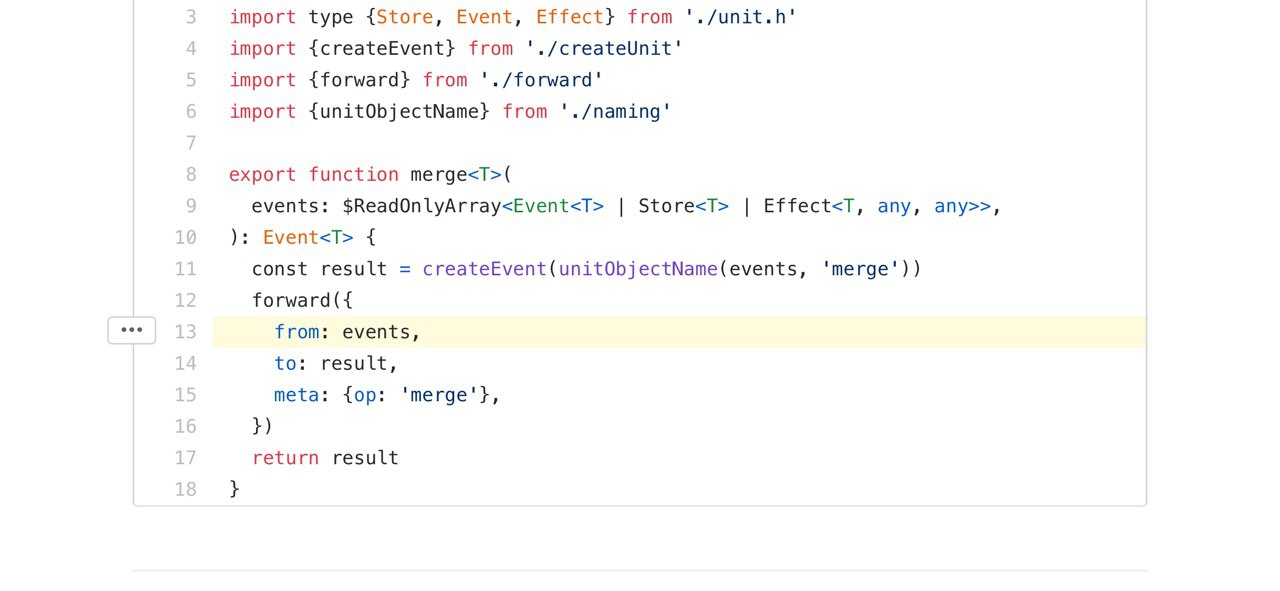1280x591 pixels.
Task: Click 'export function' keywords on line 8
Action: pyautogui.click(x=314, y=174)
